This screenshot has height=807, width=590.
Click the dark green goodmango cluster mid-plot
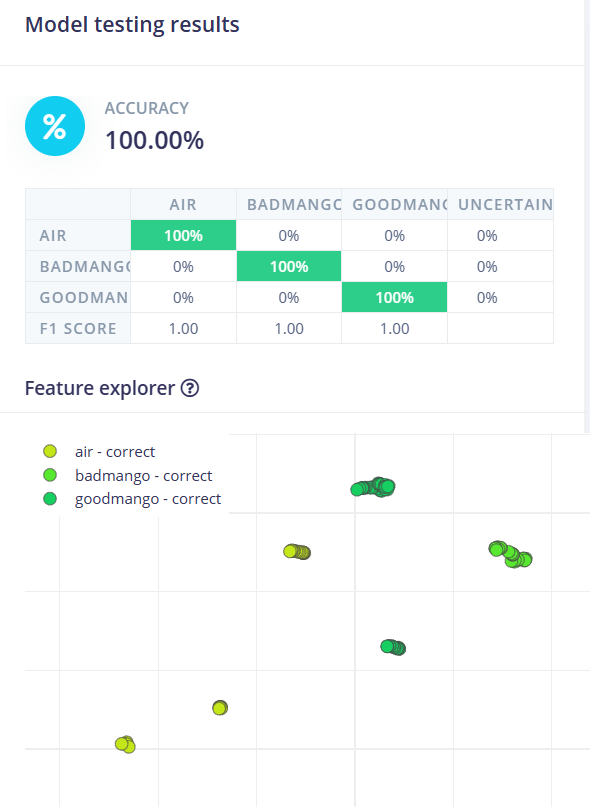(393, 647)
